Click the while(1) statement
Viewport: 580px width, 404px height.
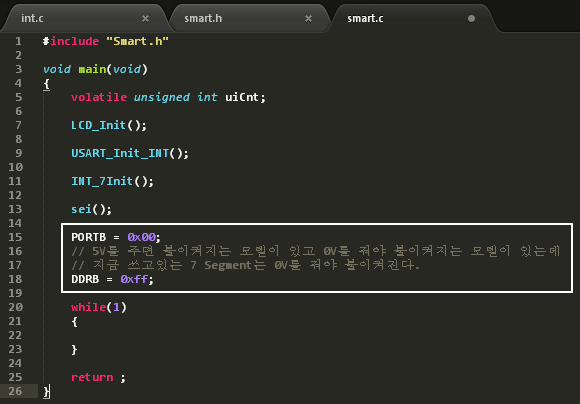click(x=99, y=307)
